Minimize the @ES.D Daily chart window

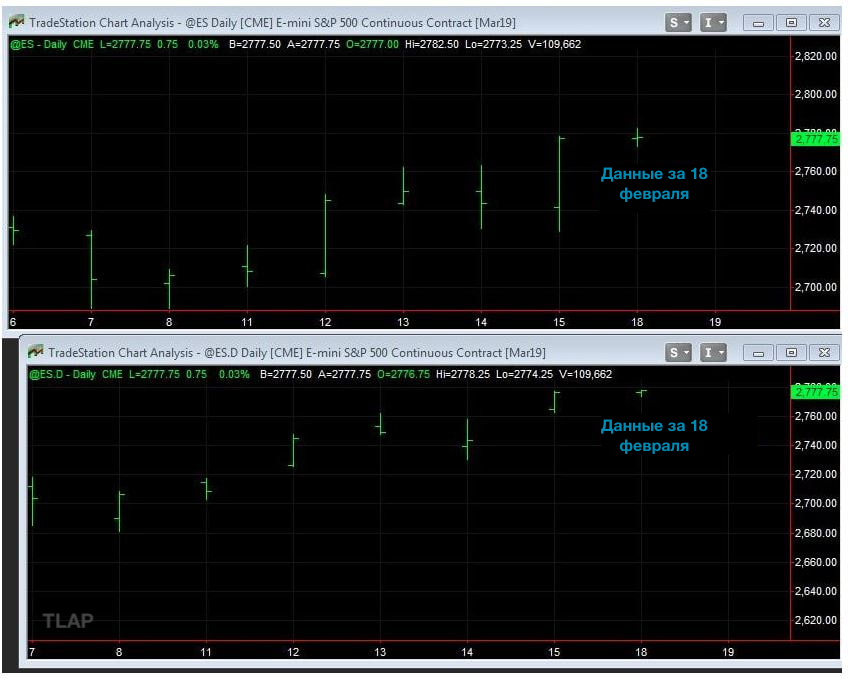coord(758,353)
